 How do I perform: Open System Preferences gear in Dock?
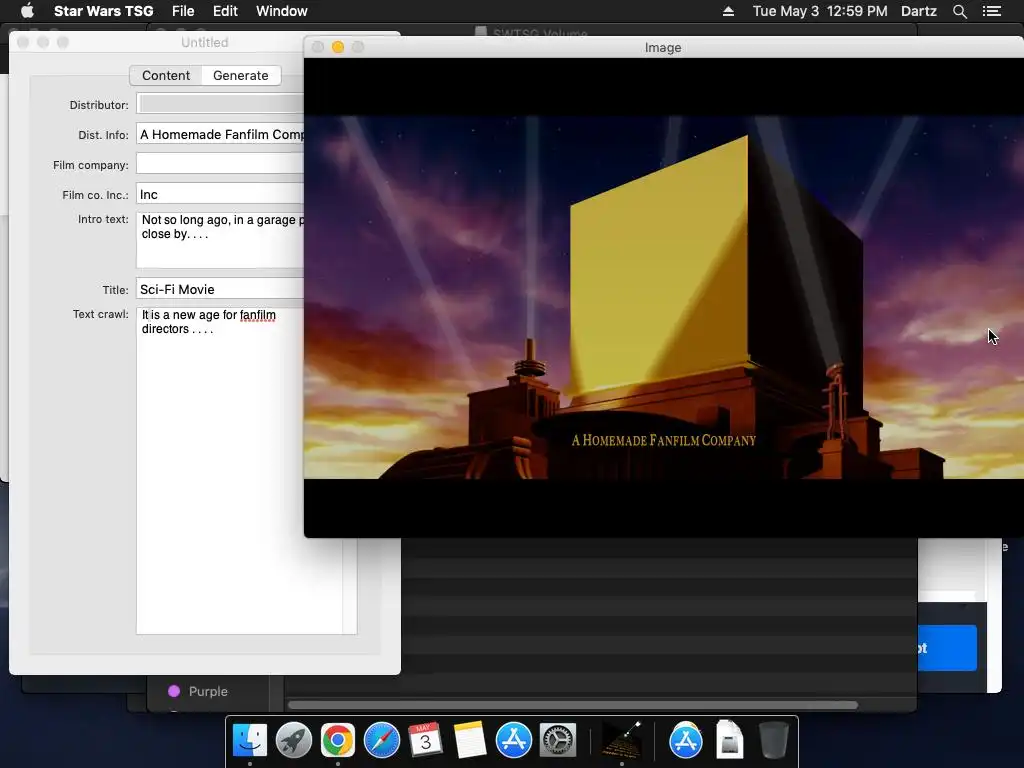(557, 741)
